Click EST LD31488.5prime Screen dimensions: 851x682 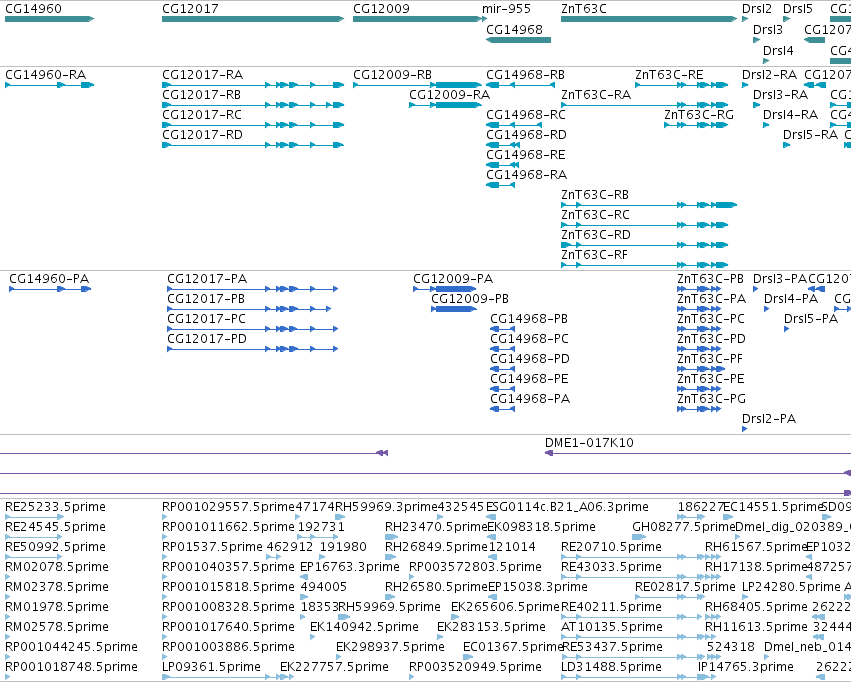point(611,667)
